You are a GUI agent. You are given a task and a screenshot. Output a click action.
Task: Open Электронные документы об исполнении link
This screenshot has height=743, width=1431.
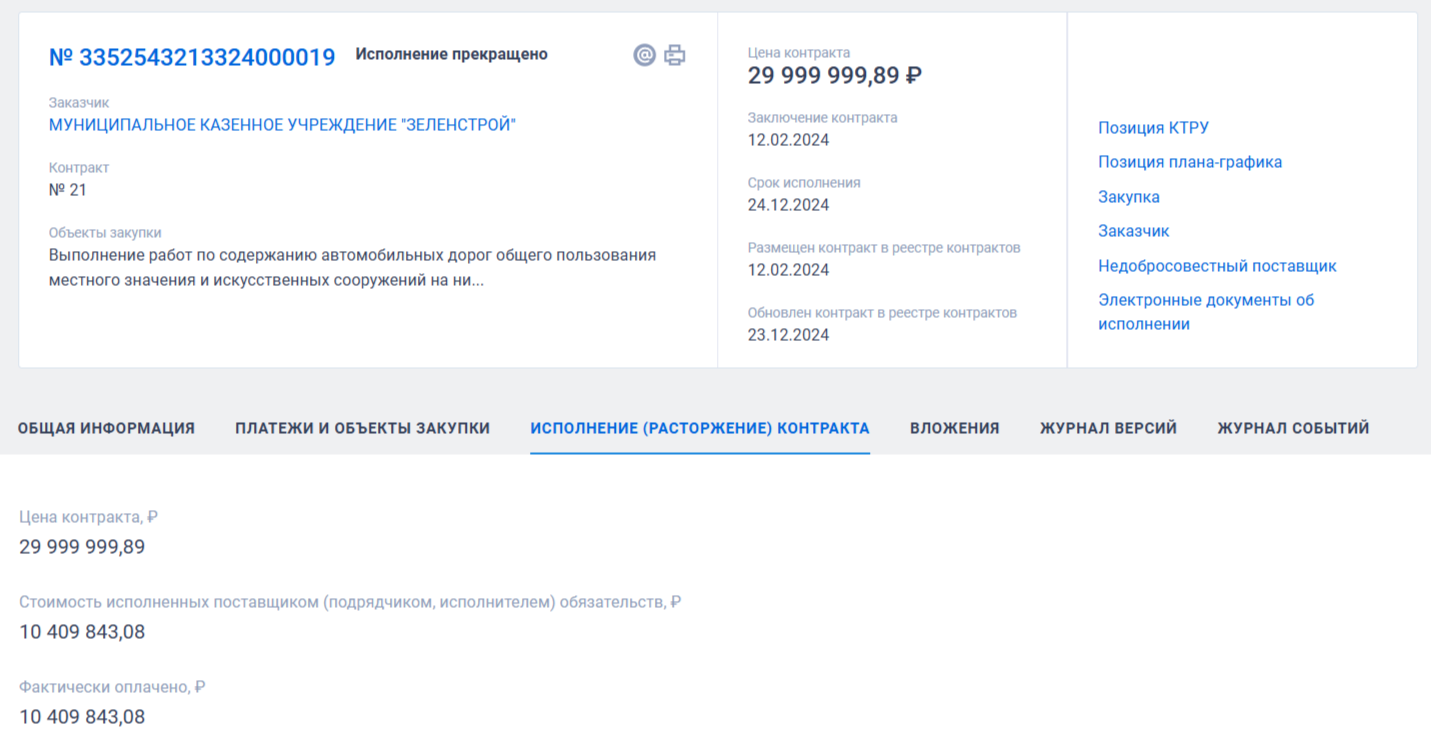pyautogui.click(x=1206, y=312)
